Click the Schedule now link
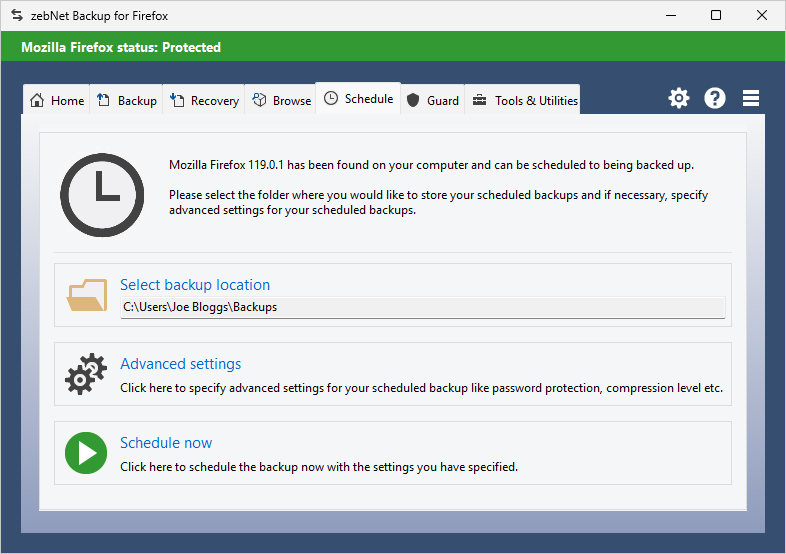The height and width of the screenshot is (554, 786). [166, 443]
